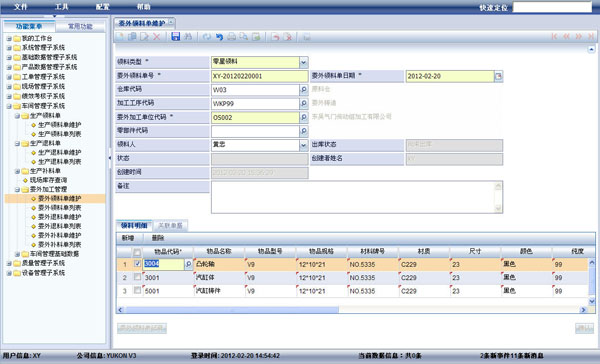The width and height of the screenshot is (600, 364).
Task: Click the blue Undo arrow icon
Action: (x=219, y=37)
